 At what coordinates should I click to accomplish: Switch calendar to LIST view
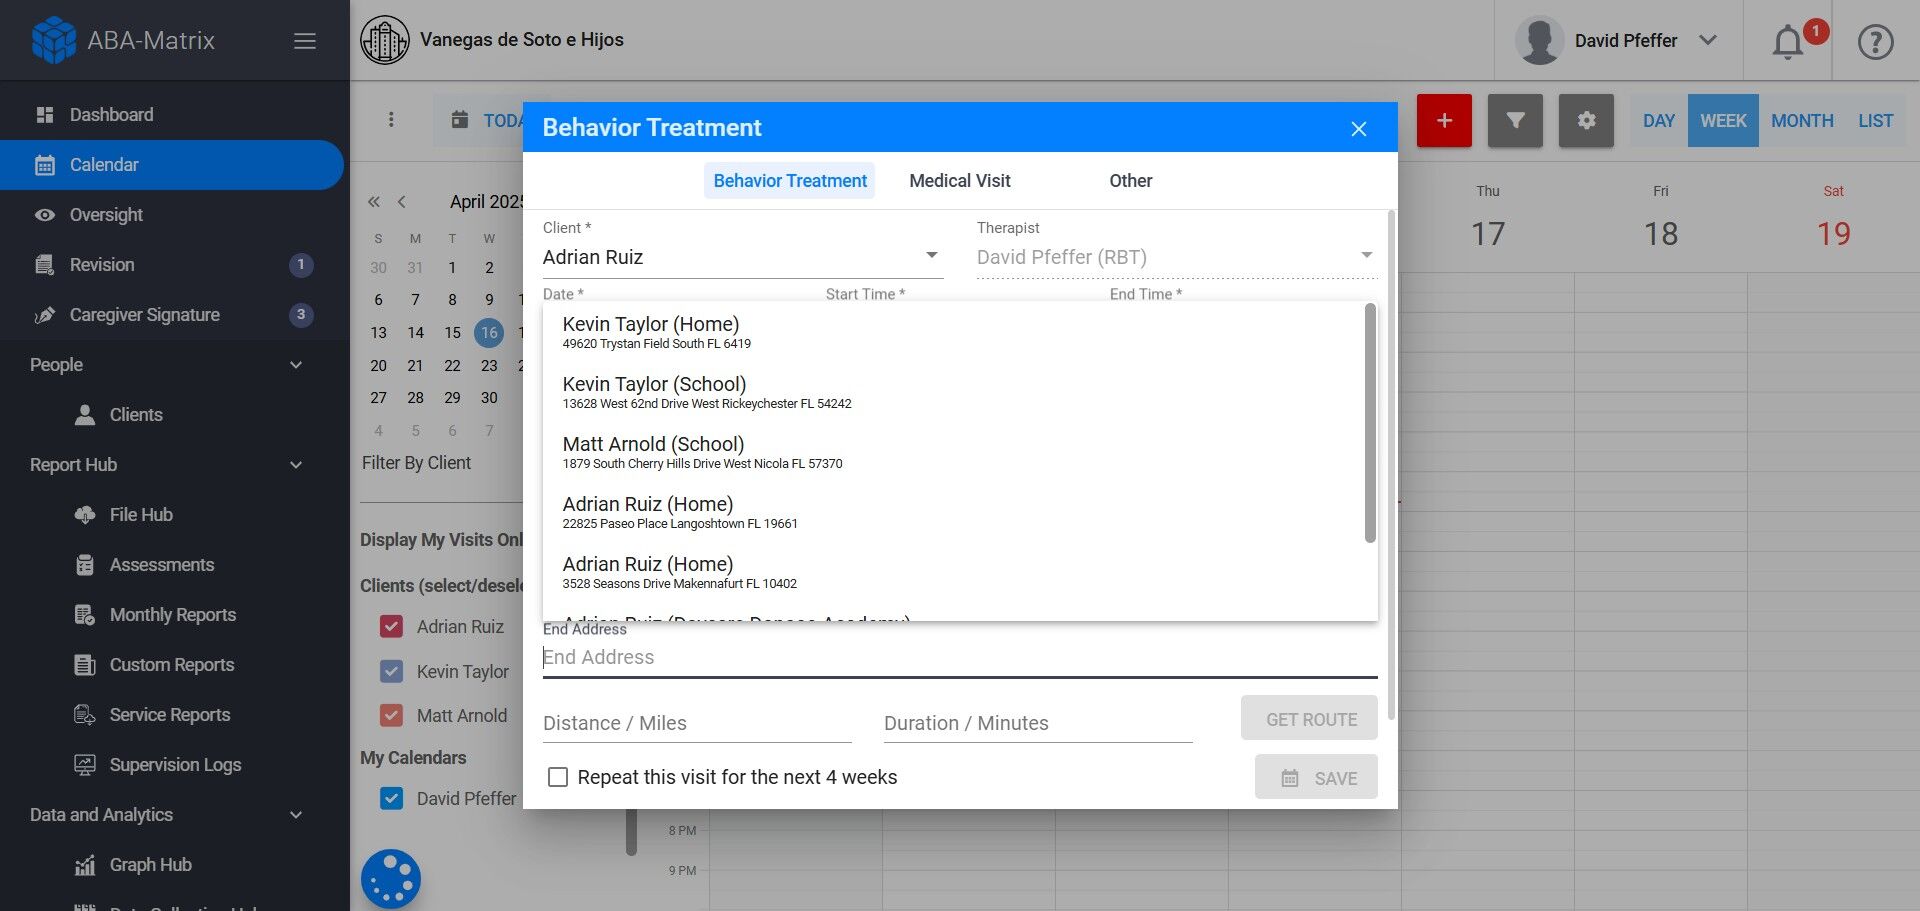(1875, 121)
